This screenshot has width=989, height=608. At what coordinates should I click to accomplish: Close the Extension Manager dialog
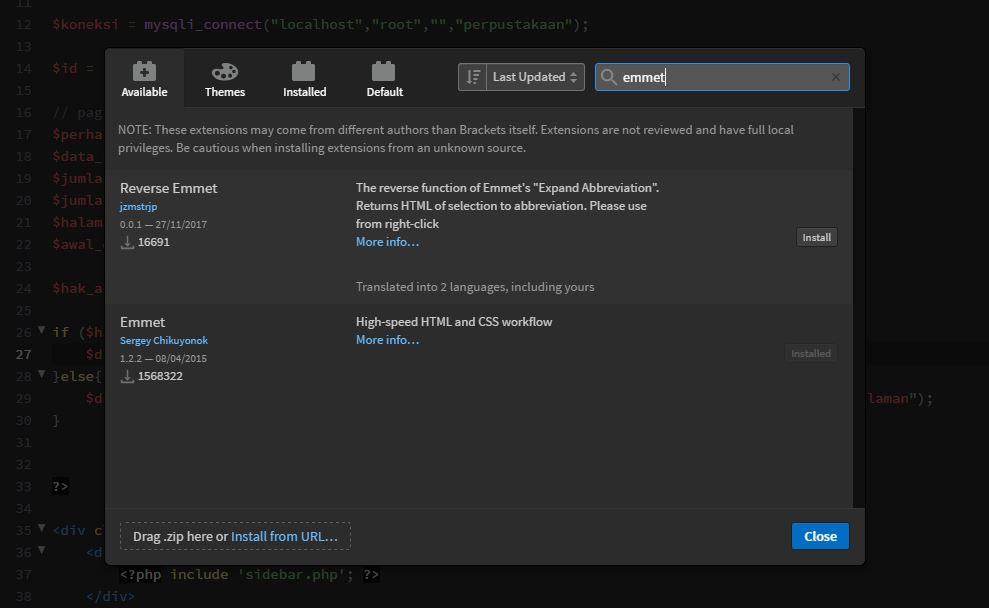[820, 536]
